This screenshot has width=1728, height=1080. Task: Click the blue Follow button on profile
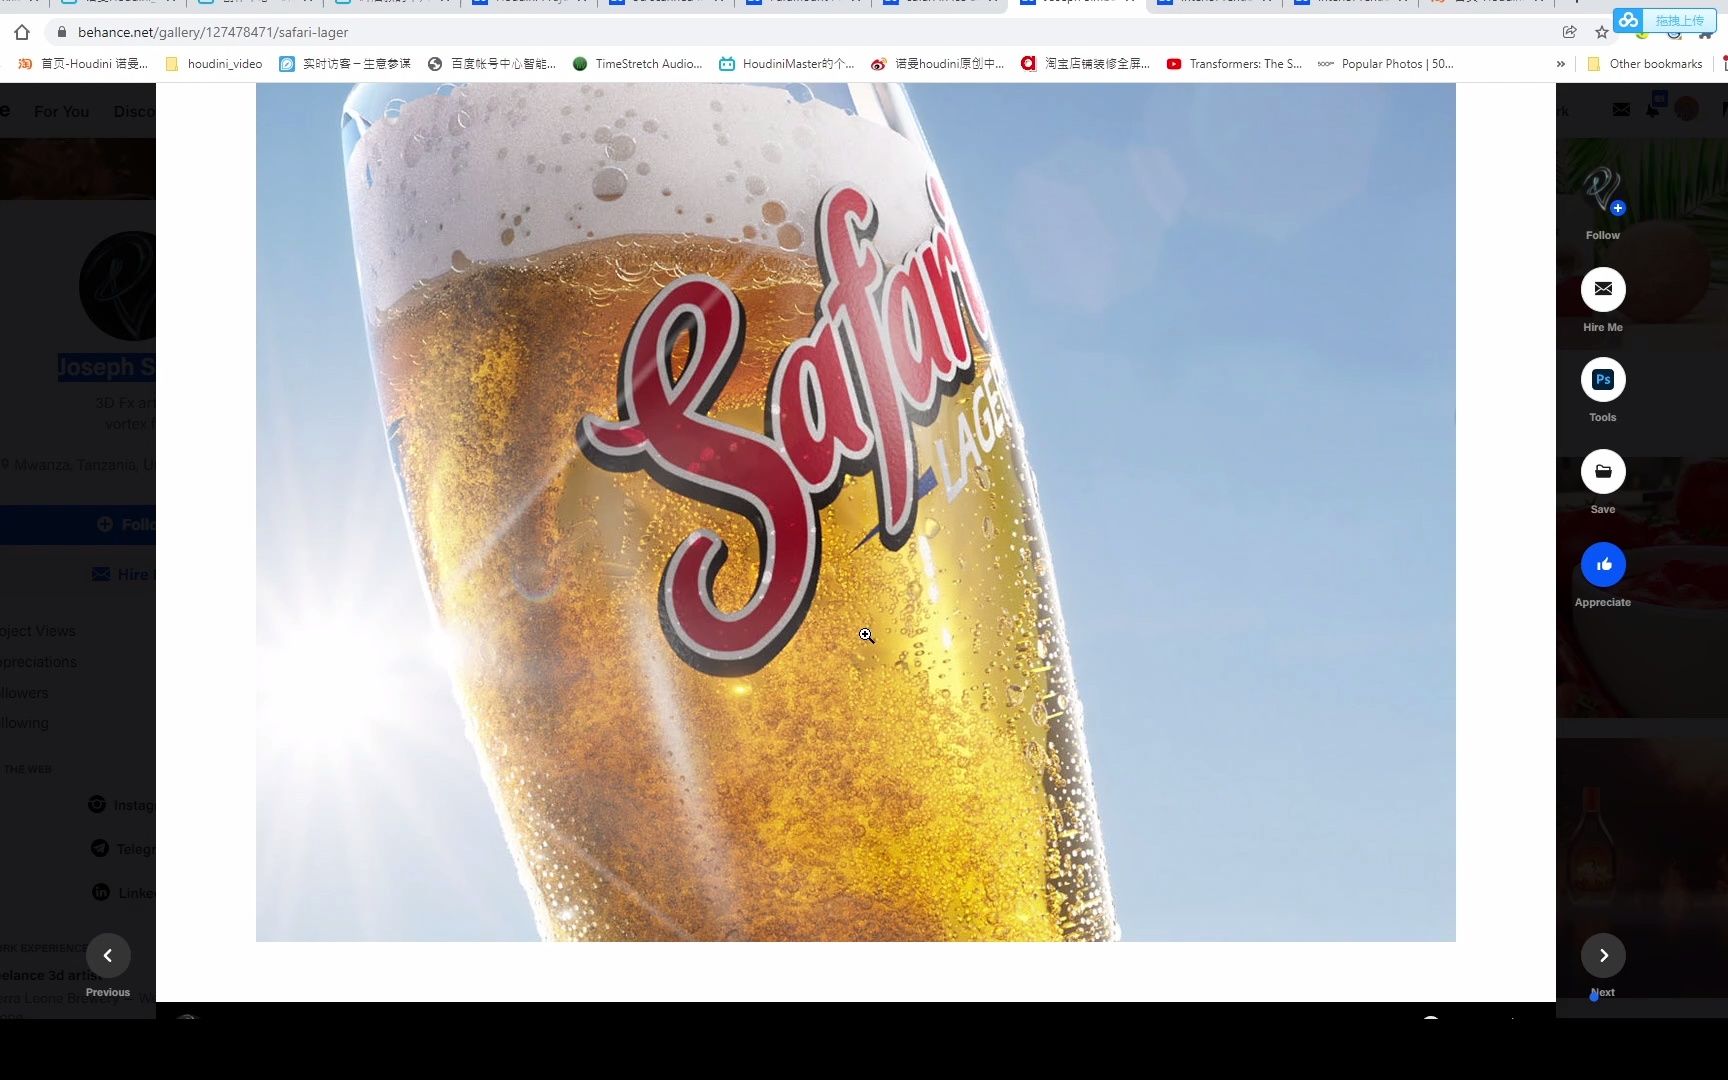coord(78,524)
